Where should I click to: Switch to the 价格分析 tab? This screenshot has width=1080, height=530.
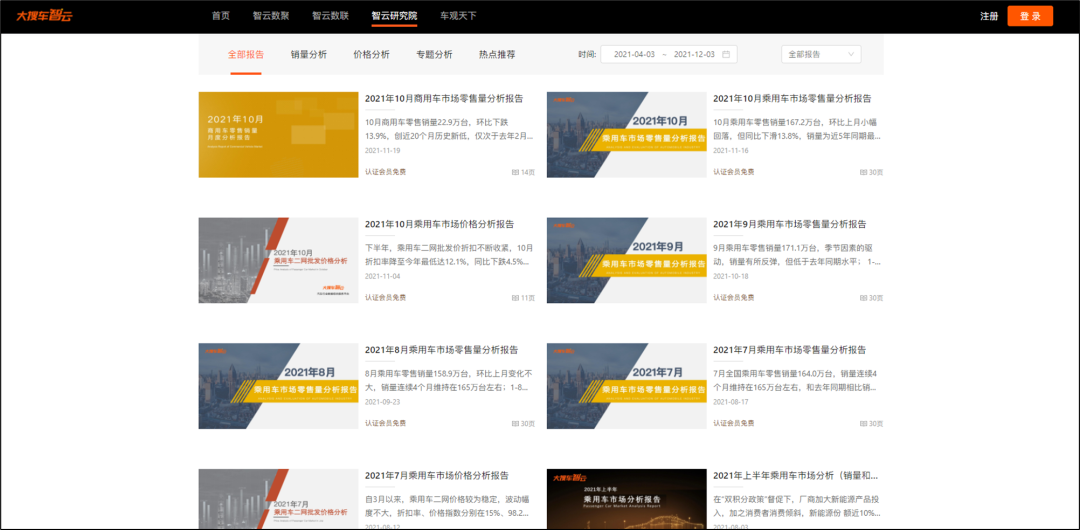coord(371,54)
